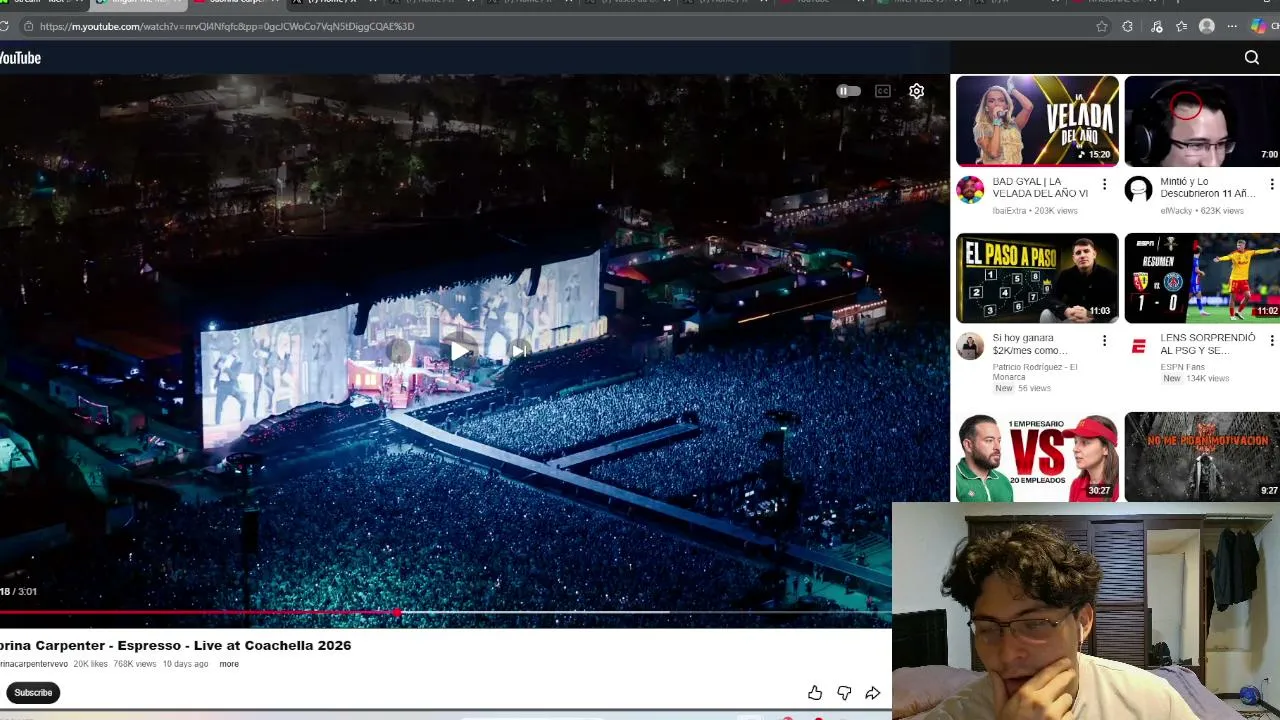
Task: Open 'El Paso a Paso' video thumbnail
Action: [1037, 278]
